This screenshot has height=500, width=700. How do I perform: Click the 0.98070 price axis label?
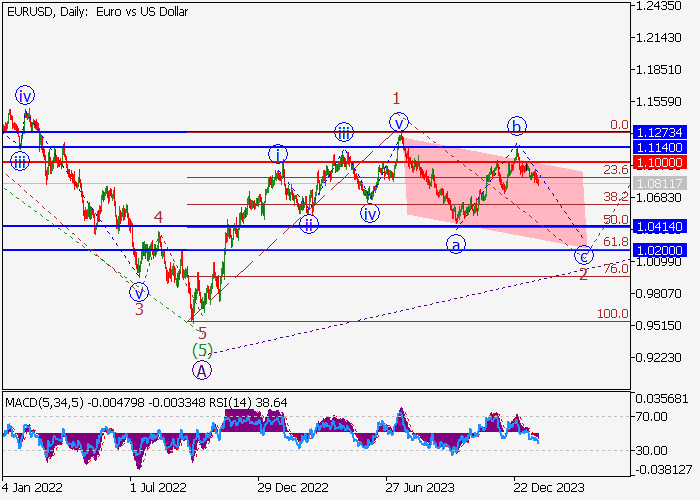coord(659,294)
